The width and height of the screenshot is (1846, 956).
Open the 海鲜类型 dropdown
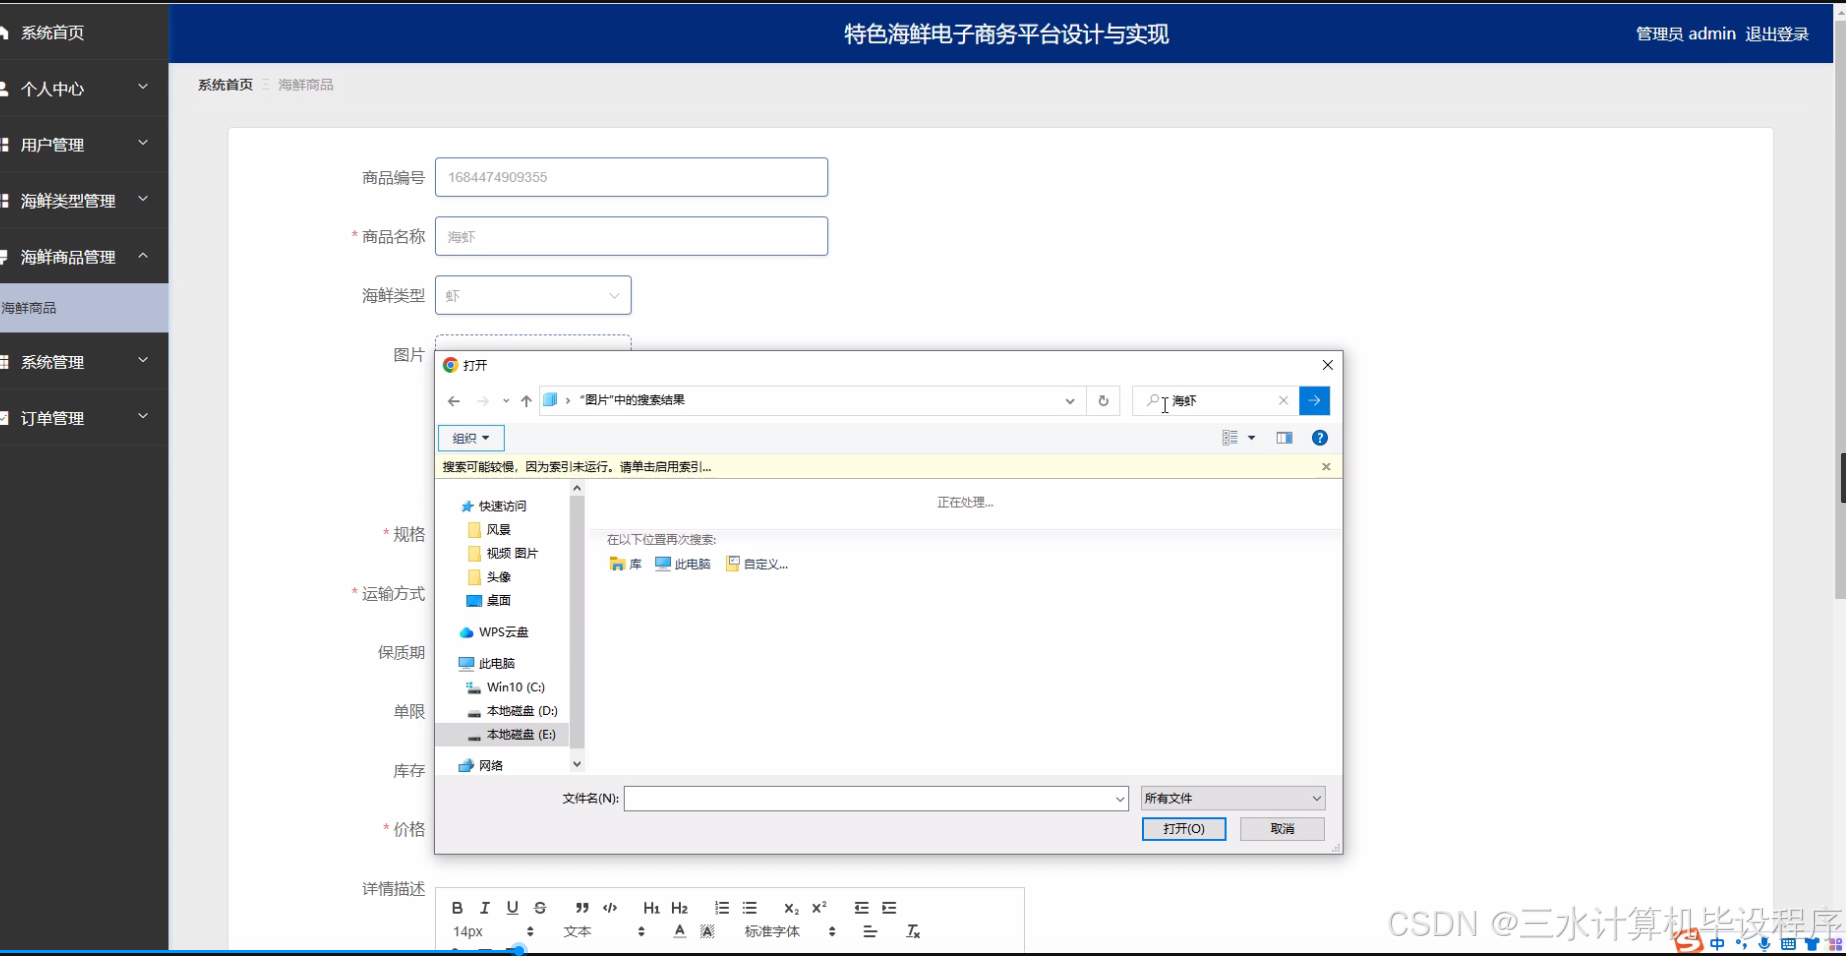click(x=533, y=295)
